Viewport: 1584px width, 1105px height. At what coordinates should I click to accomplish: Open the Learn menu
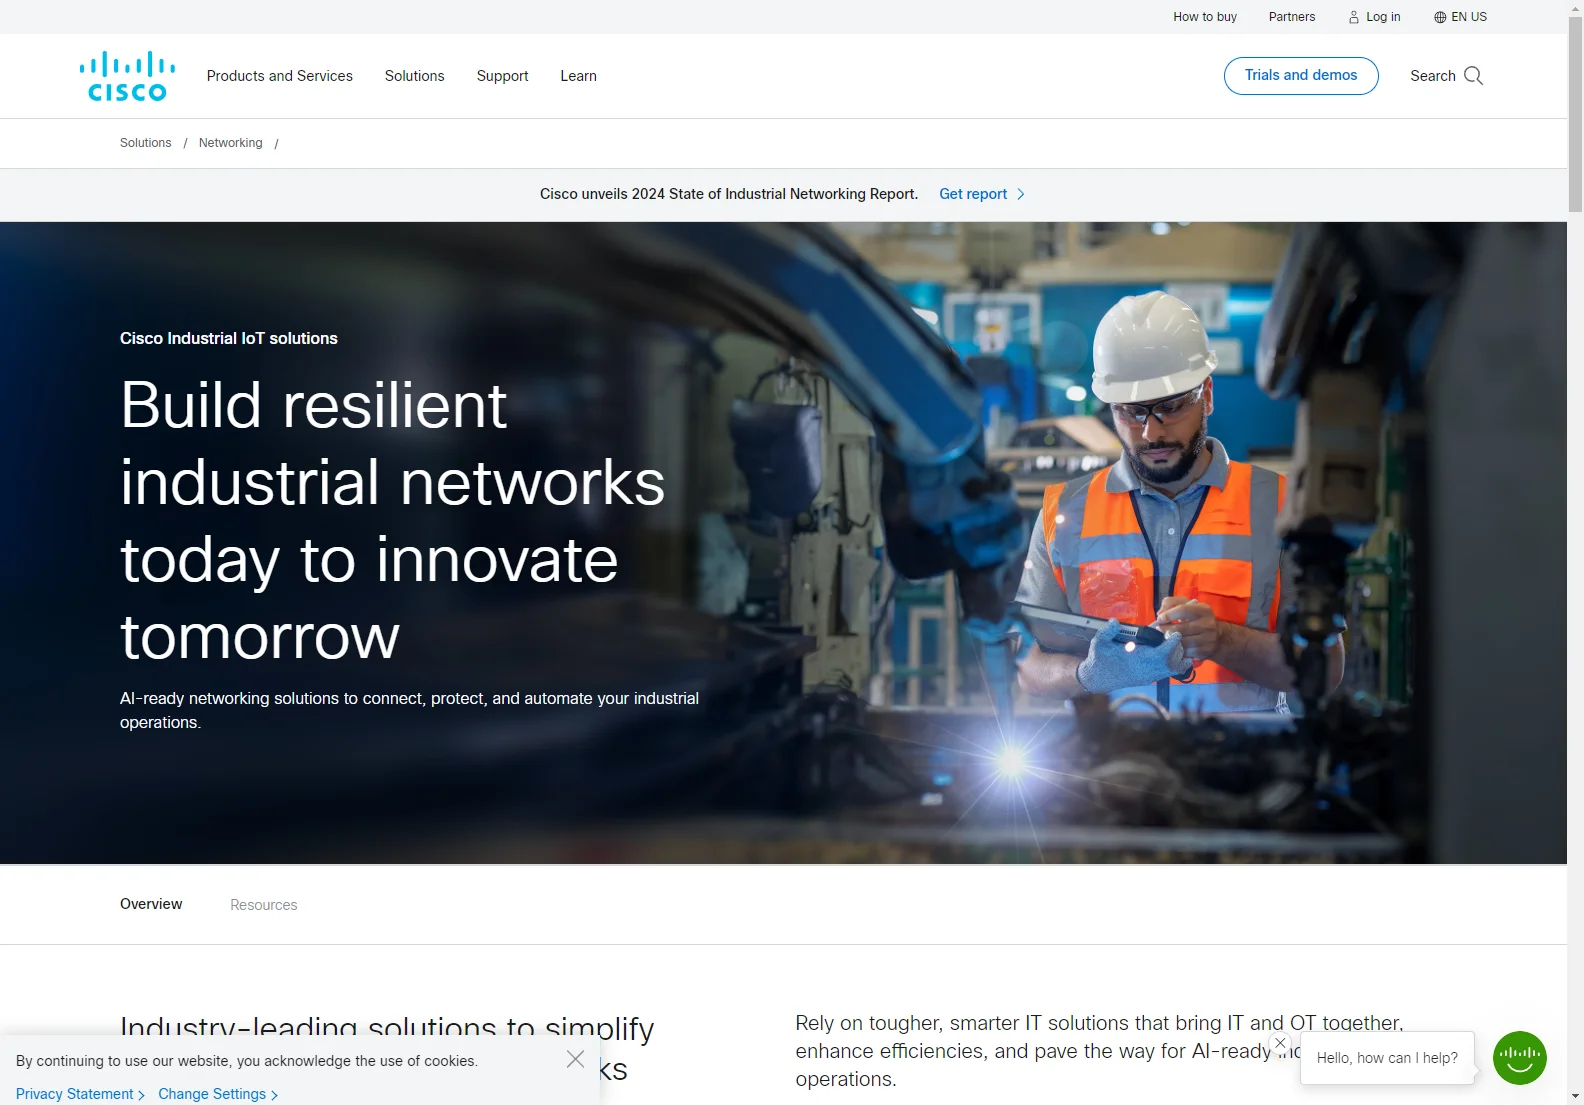pos(578,76)
